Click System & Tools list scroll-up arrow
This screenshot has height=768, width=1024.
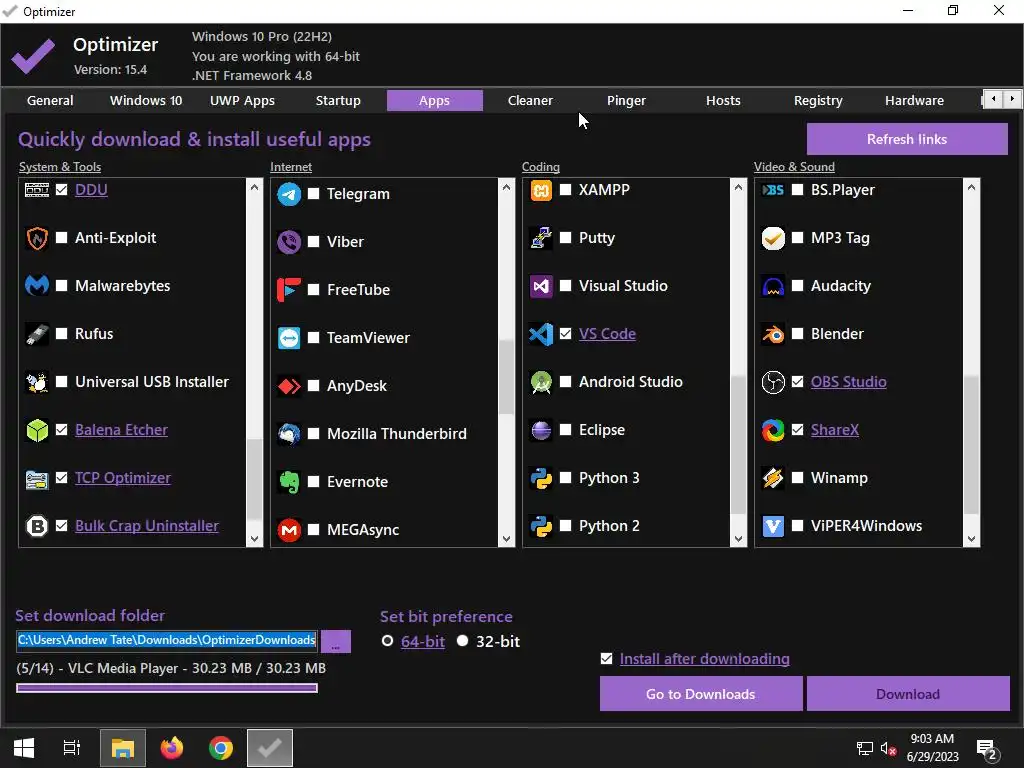(254, 187)
